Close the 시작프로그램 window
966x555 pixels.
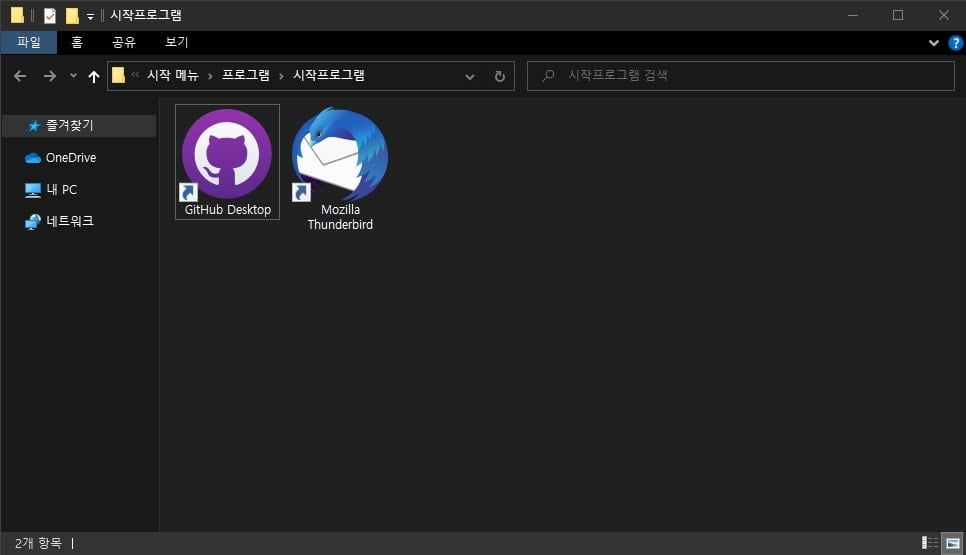(944, 15)
